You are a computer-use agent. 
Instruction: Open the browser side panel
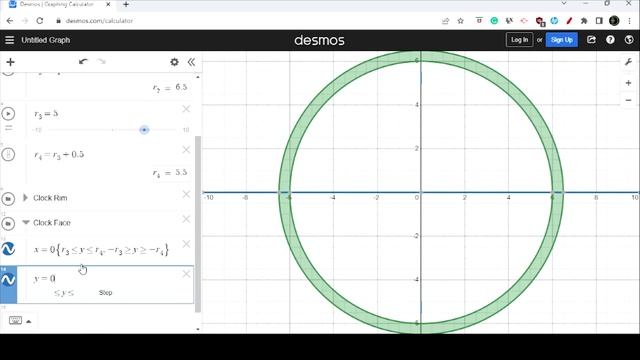click(599, 21)
